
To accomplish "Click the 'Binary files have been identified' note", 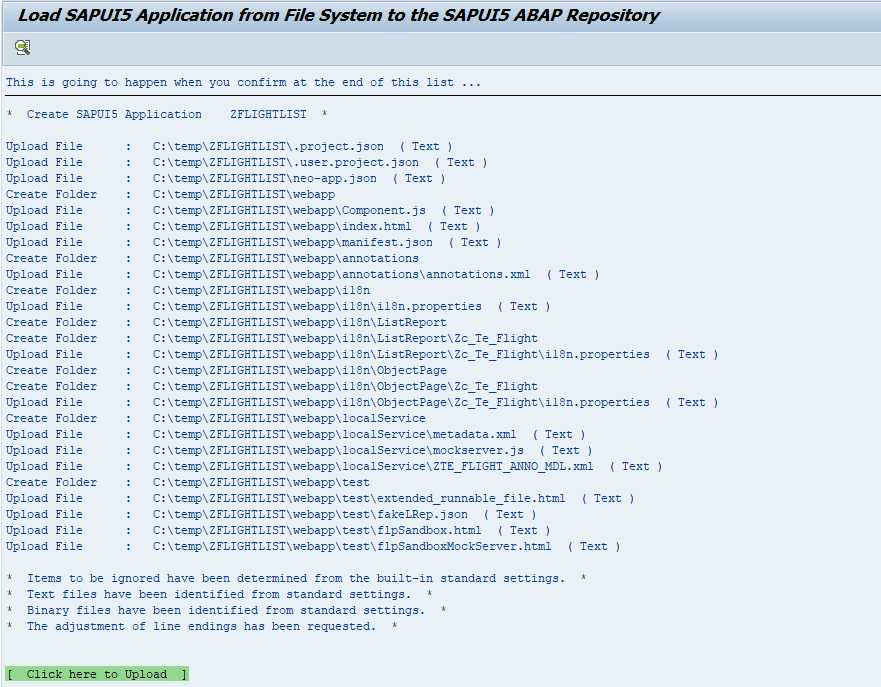I will click(x=226, y=611).
